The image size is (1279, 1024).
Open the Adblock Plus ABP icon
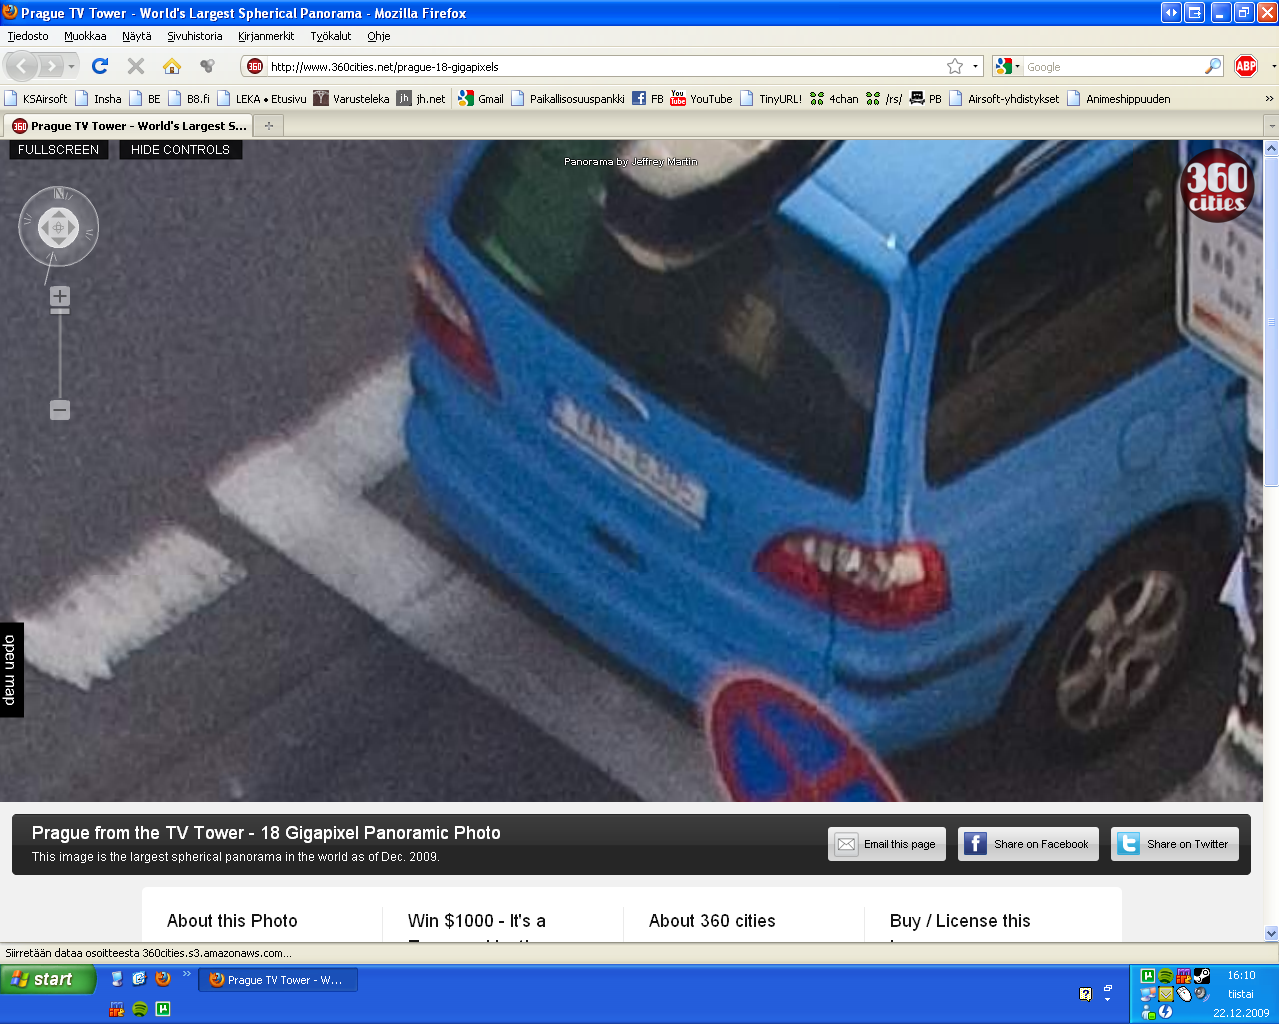tap(1246, 66)
